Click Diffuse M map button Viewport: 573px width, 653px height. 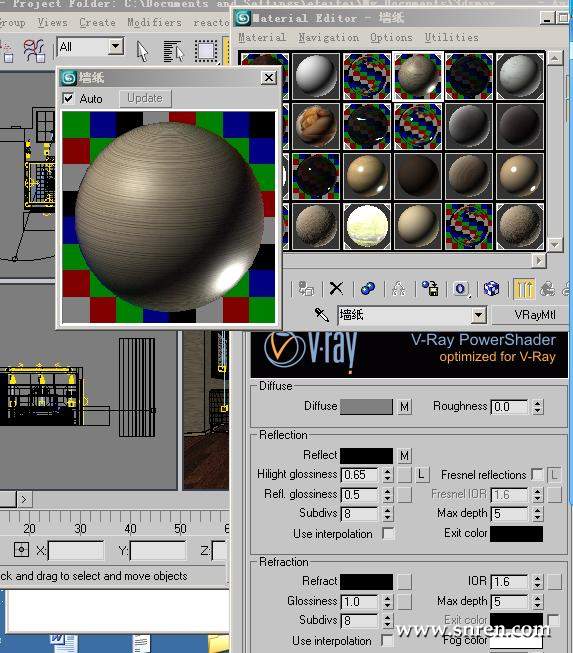pyautogui.click(x=404, y=406)
